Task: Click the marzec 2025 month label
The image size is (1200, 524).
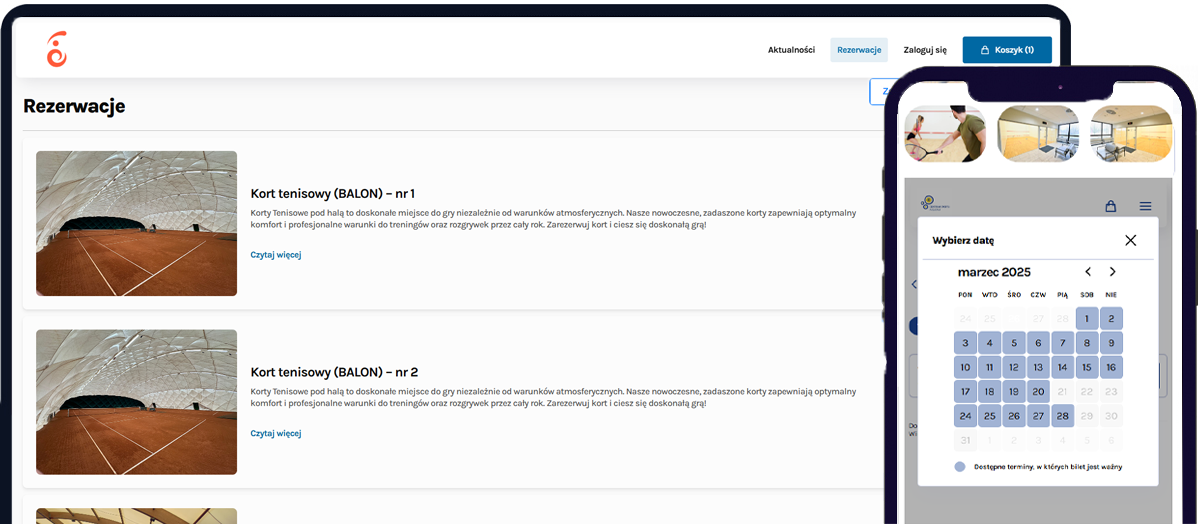Action: point(994,272)
